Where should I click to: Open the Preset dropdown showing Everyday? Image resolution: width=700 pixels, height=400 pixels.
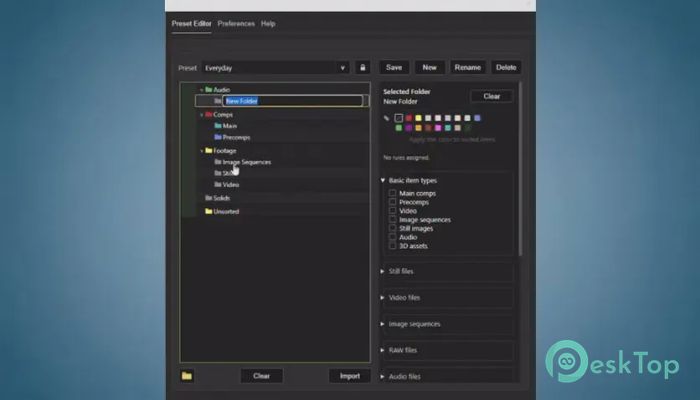coord(275,68)
